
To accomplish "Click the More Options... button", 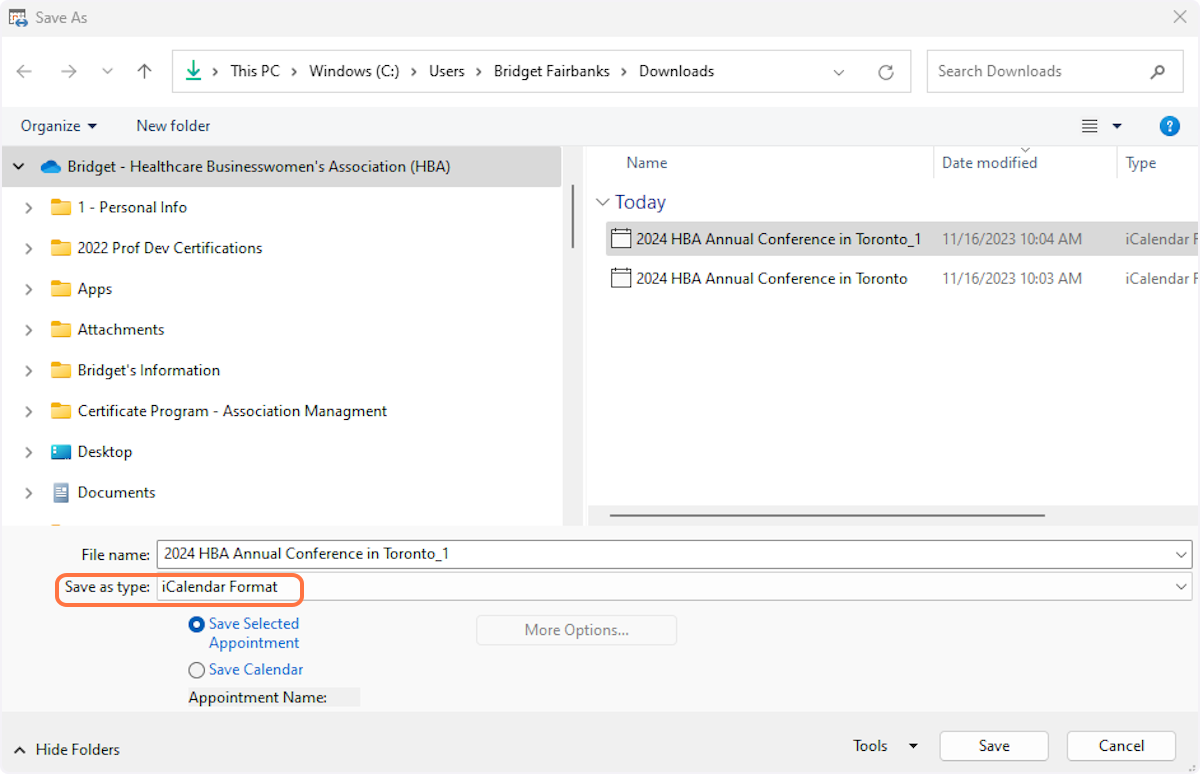I will pos(577,630).
